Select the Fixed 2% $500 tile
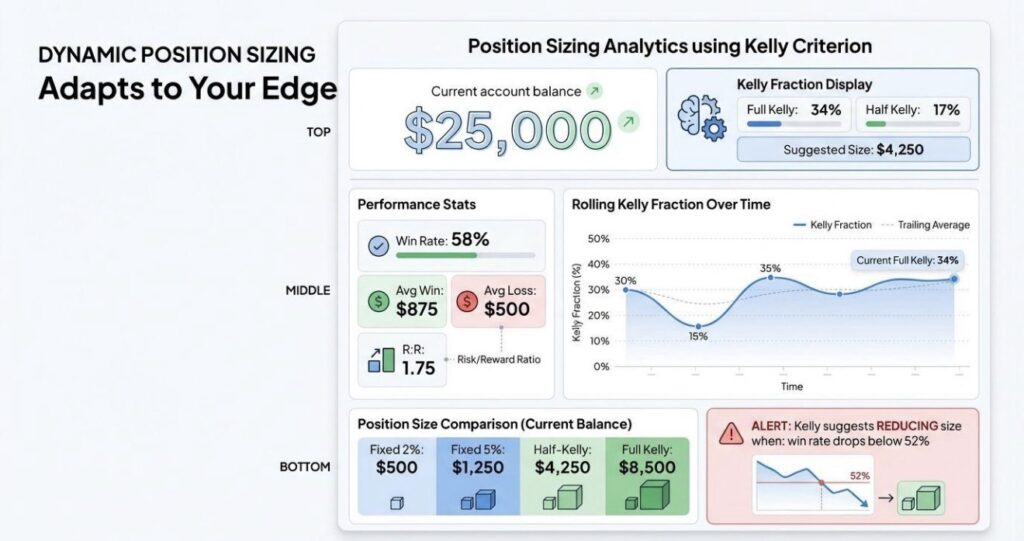This screenshot has height=541, width=1024. click(x=396, y=476)
